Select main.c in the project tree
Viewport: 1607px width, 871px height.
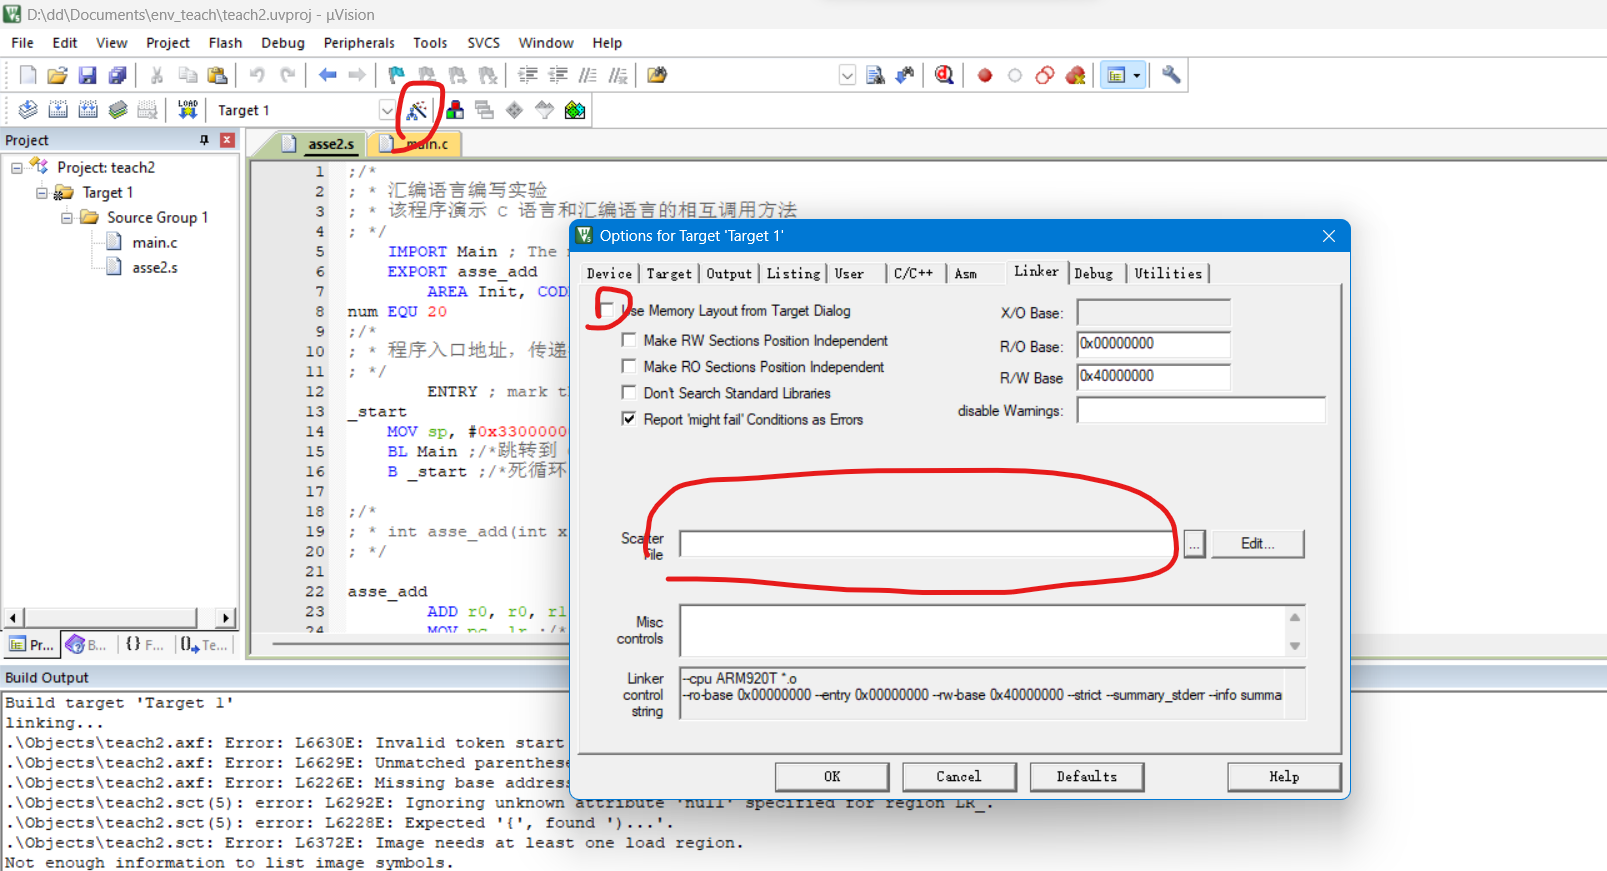155,243
